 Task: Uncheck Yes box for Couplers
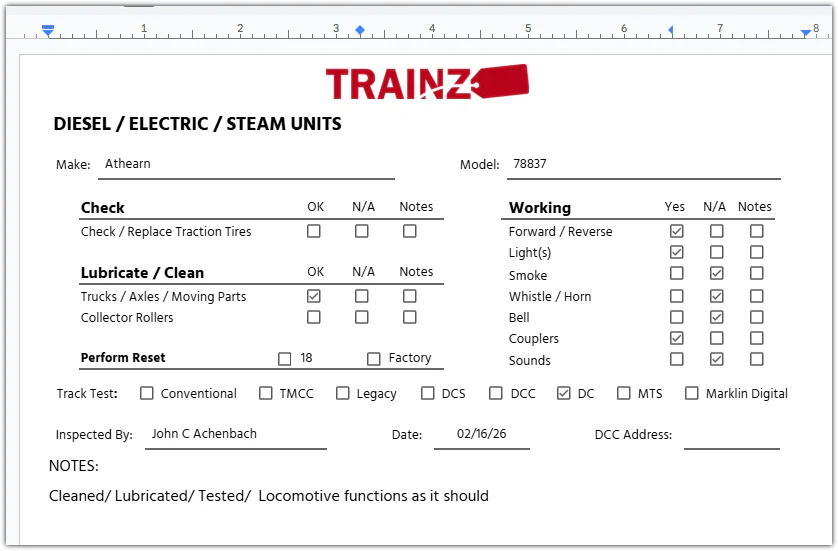tap(677, 338)
